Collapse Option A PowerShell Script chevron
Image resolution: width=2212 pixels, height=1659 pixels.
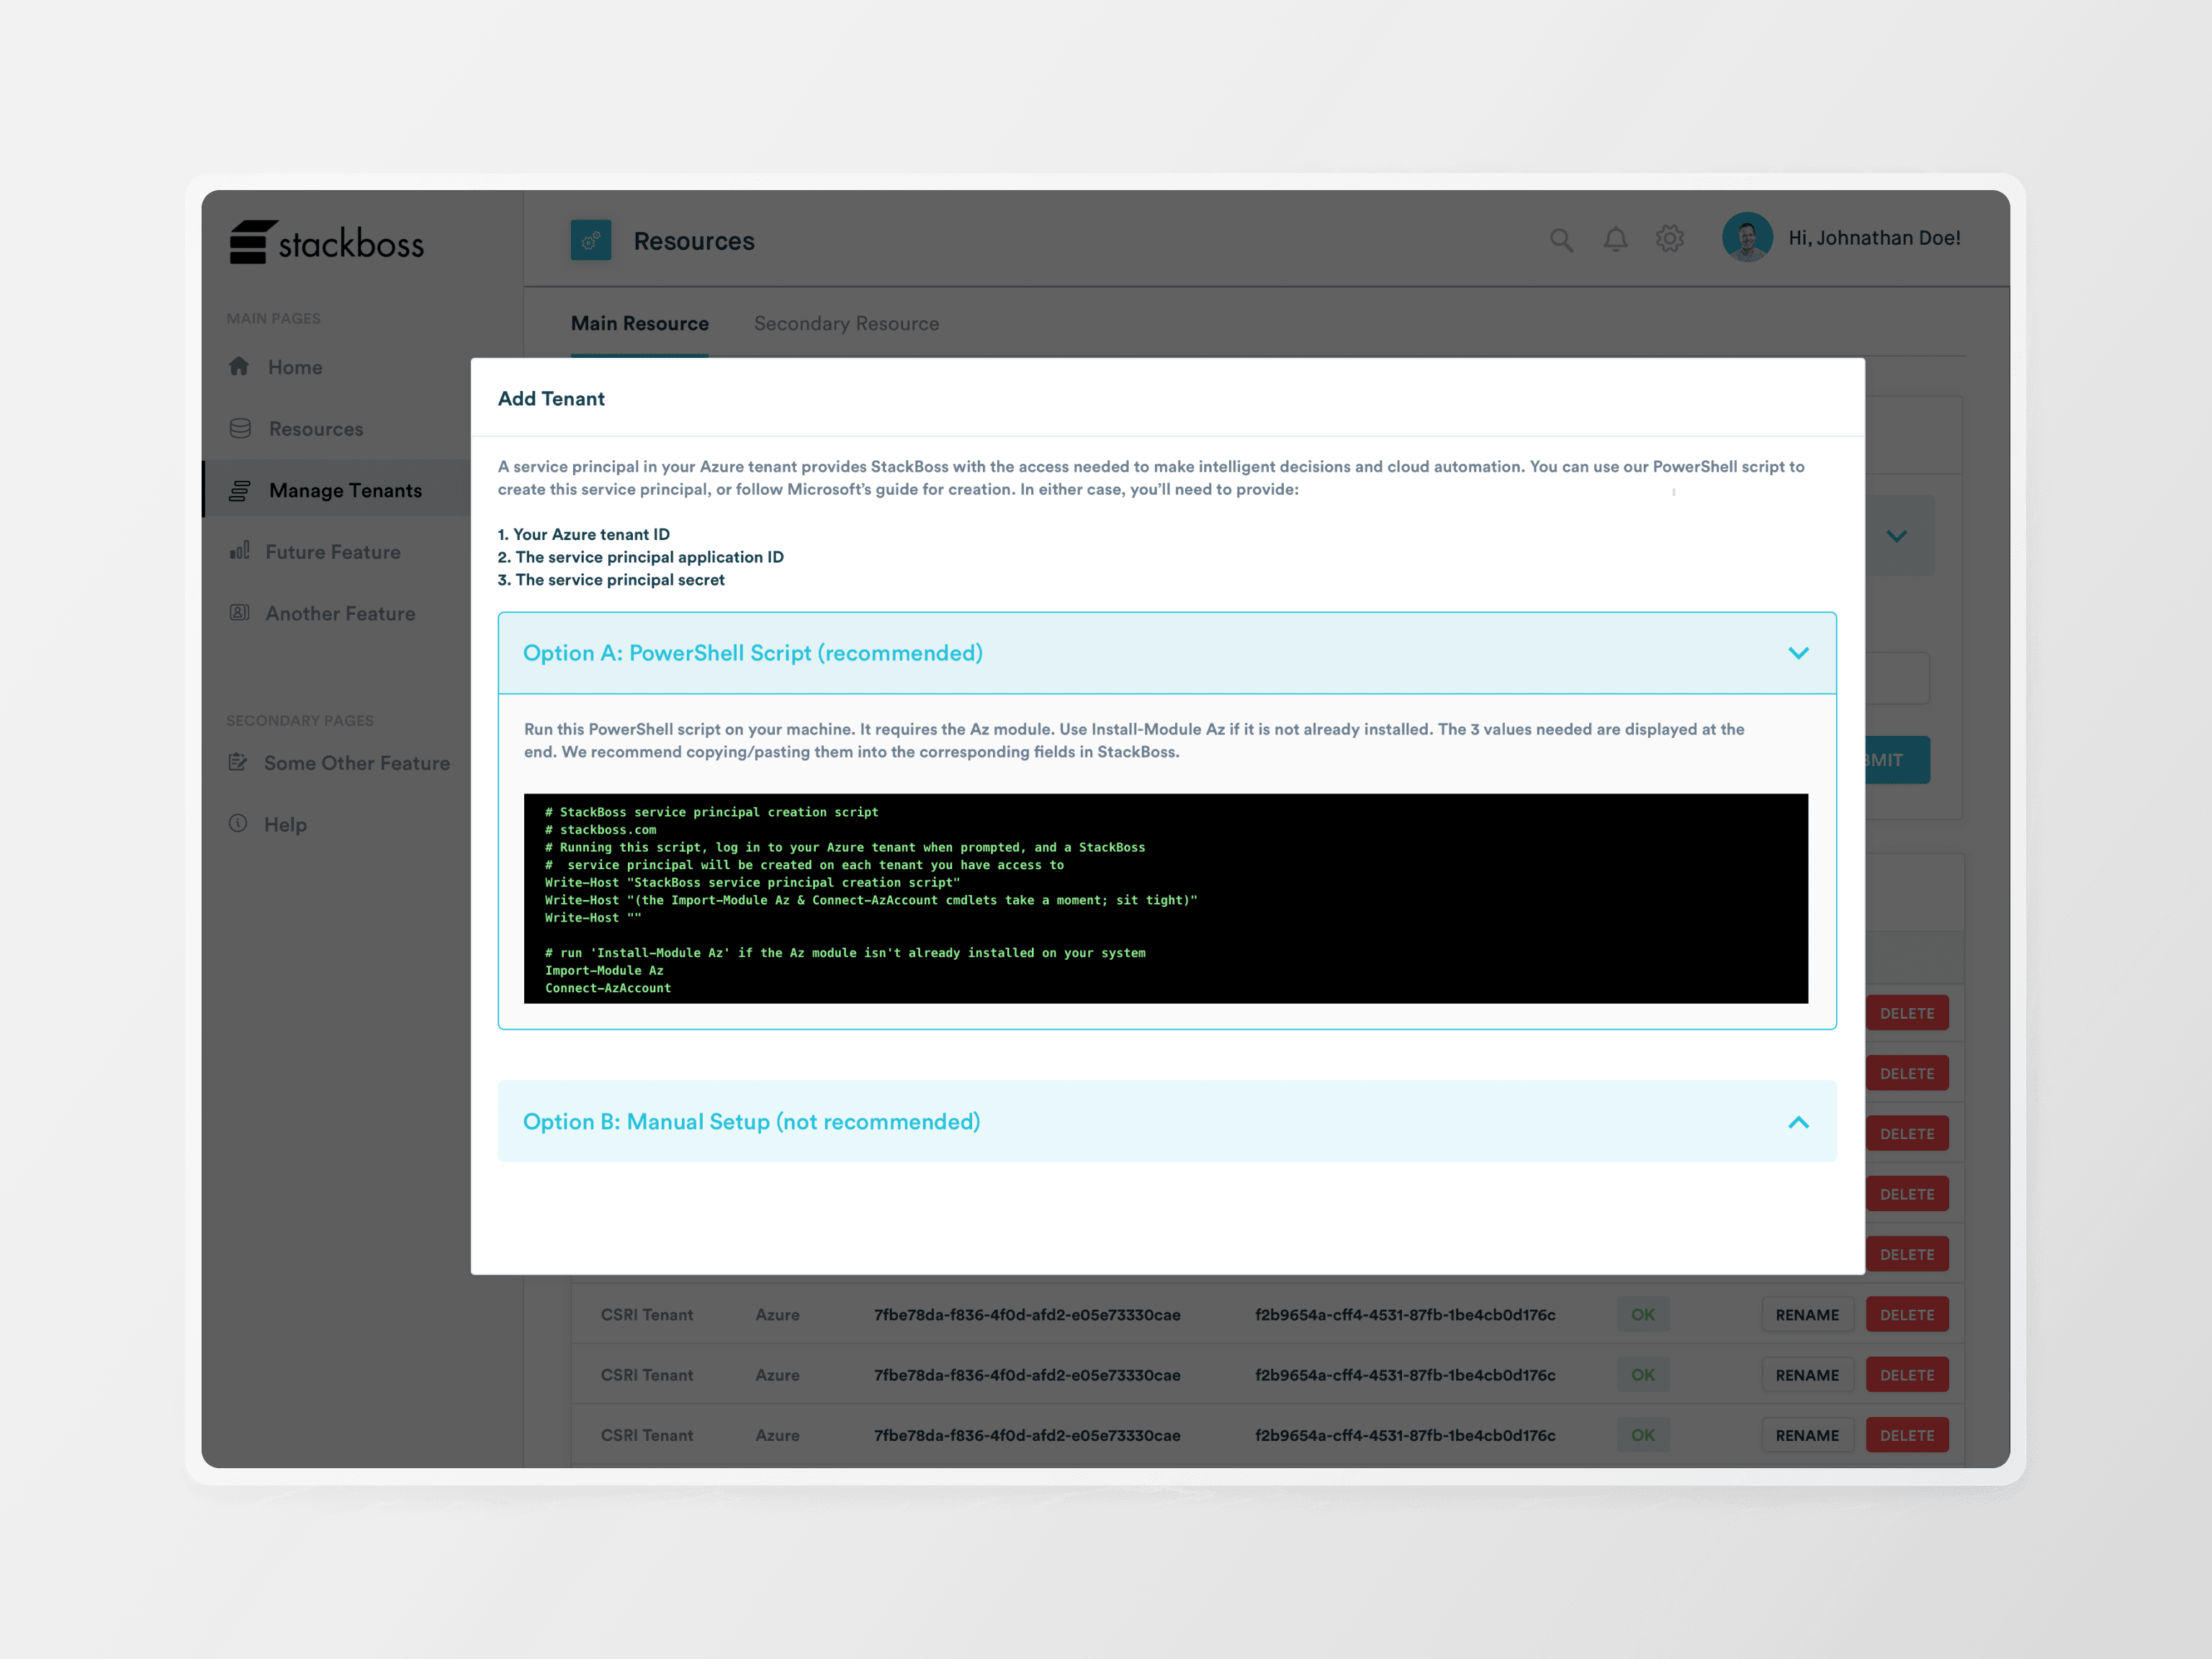pos(1798,653)
